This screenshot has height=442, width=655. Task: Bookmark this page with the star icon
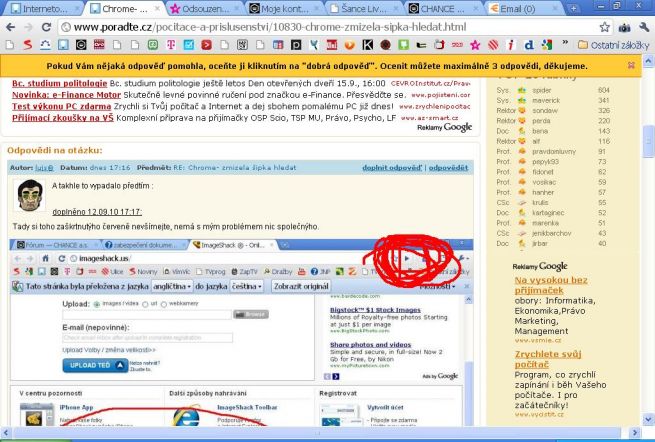click(x=604, y=28)
